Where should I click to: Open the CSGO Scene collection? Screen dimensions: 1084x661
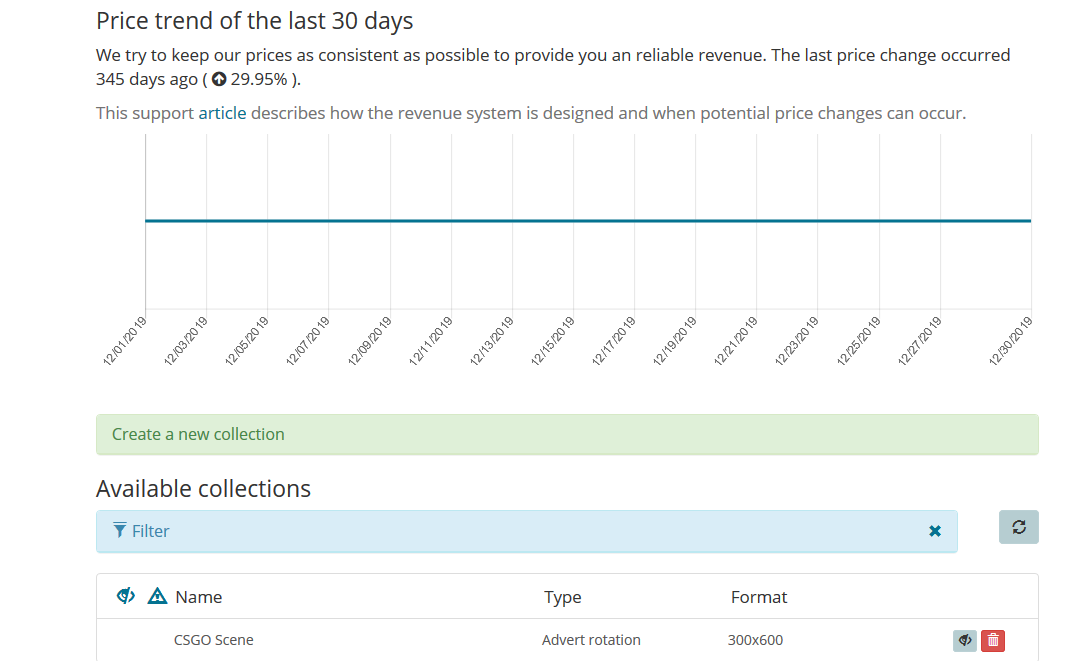pyautogui.click(x=213, y=640)
